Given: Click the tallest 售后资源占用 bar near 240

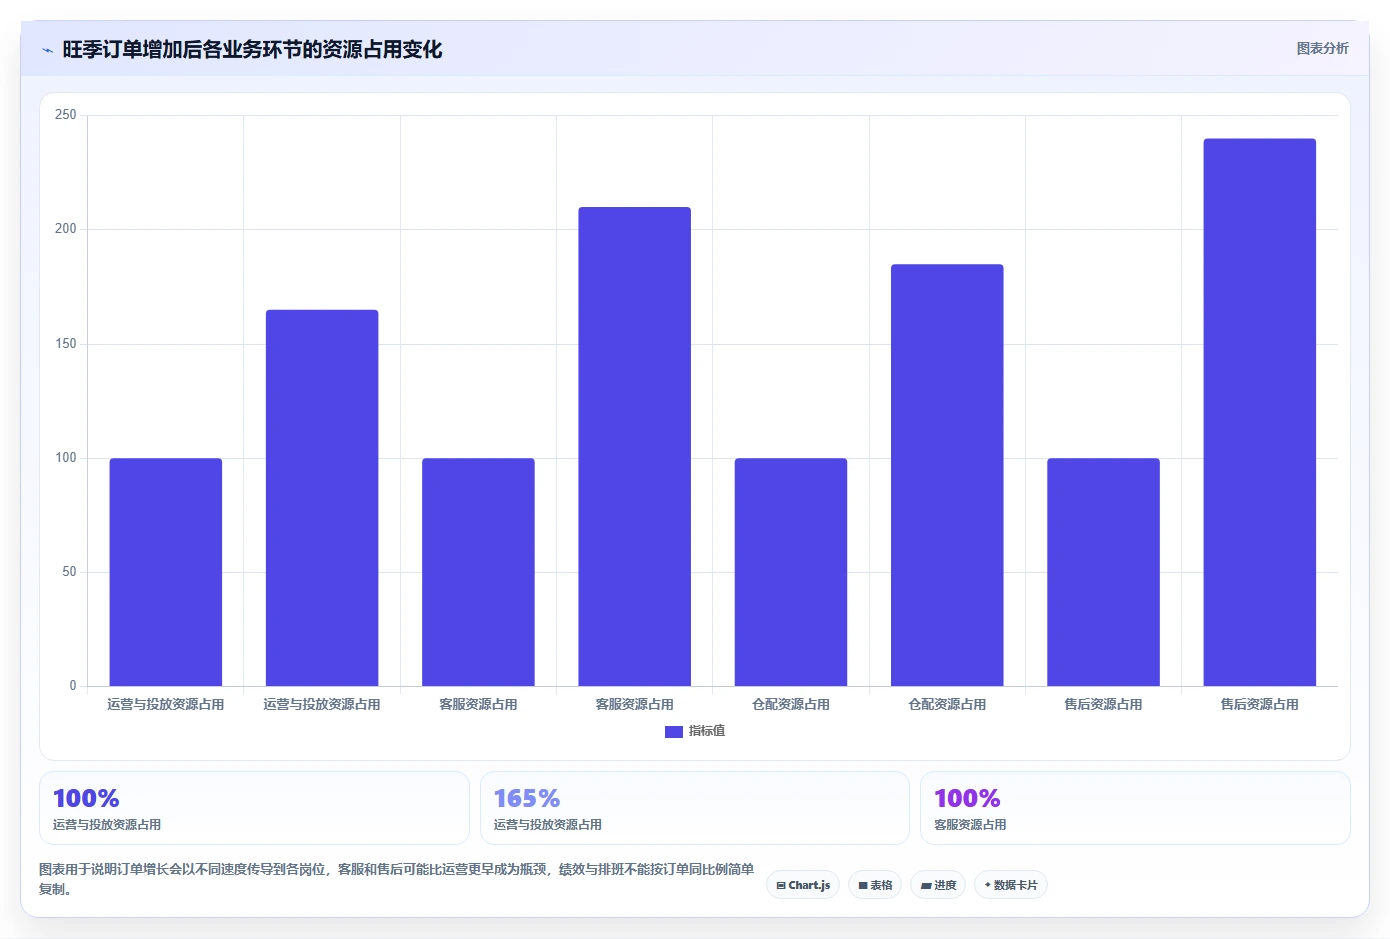Looking at the screenshot, I should (x=1260, y=412).
